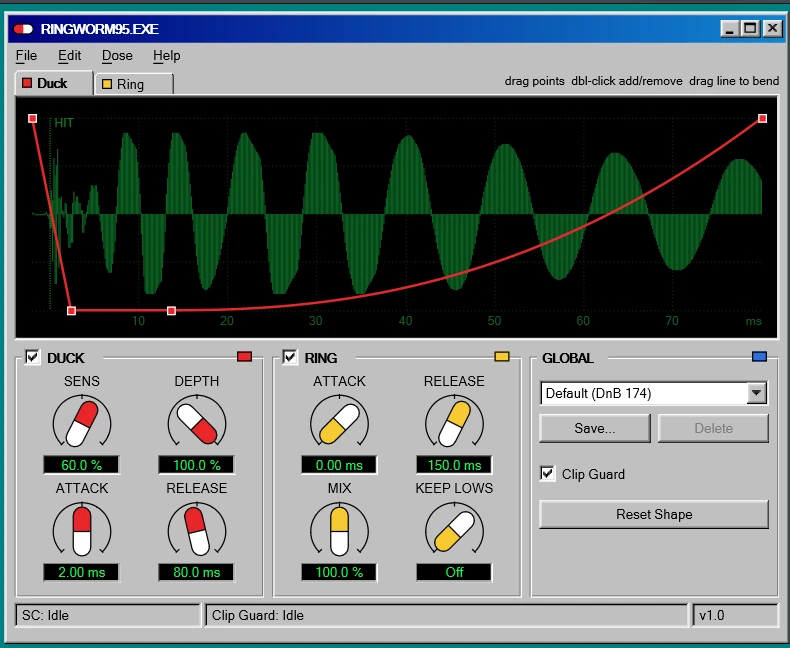Click the SENS value field 60.0 %

tap(82, 465)
